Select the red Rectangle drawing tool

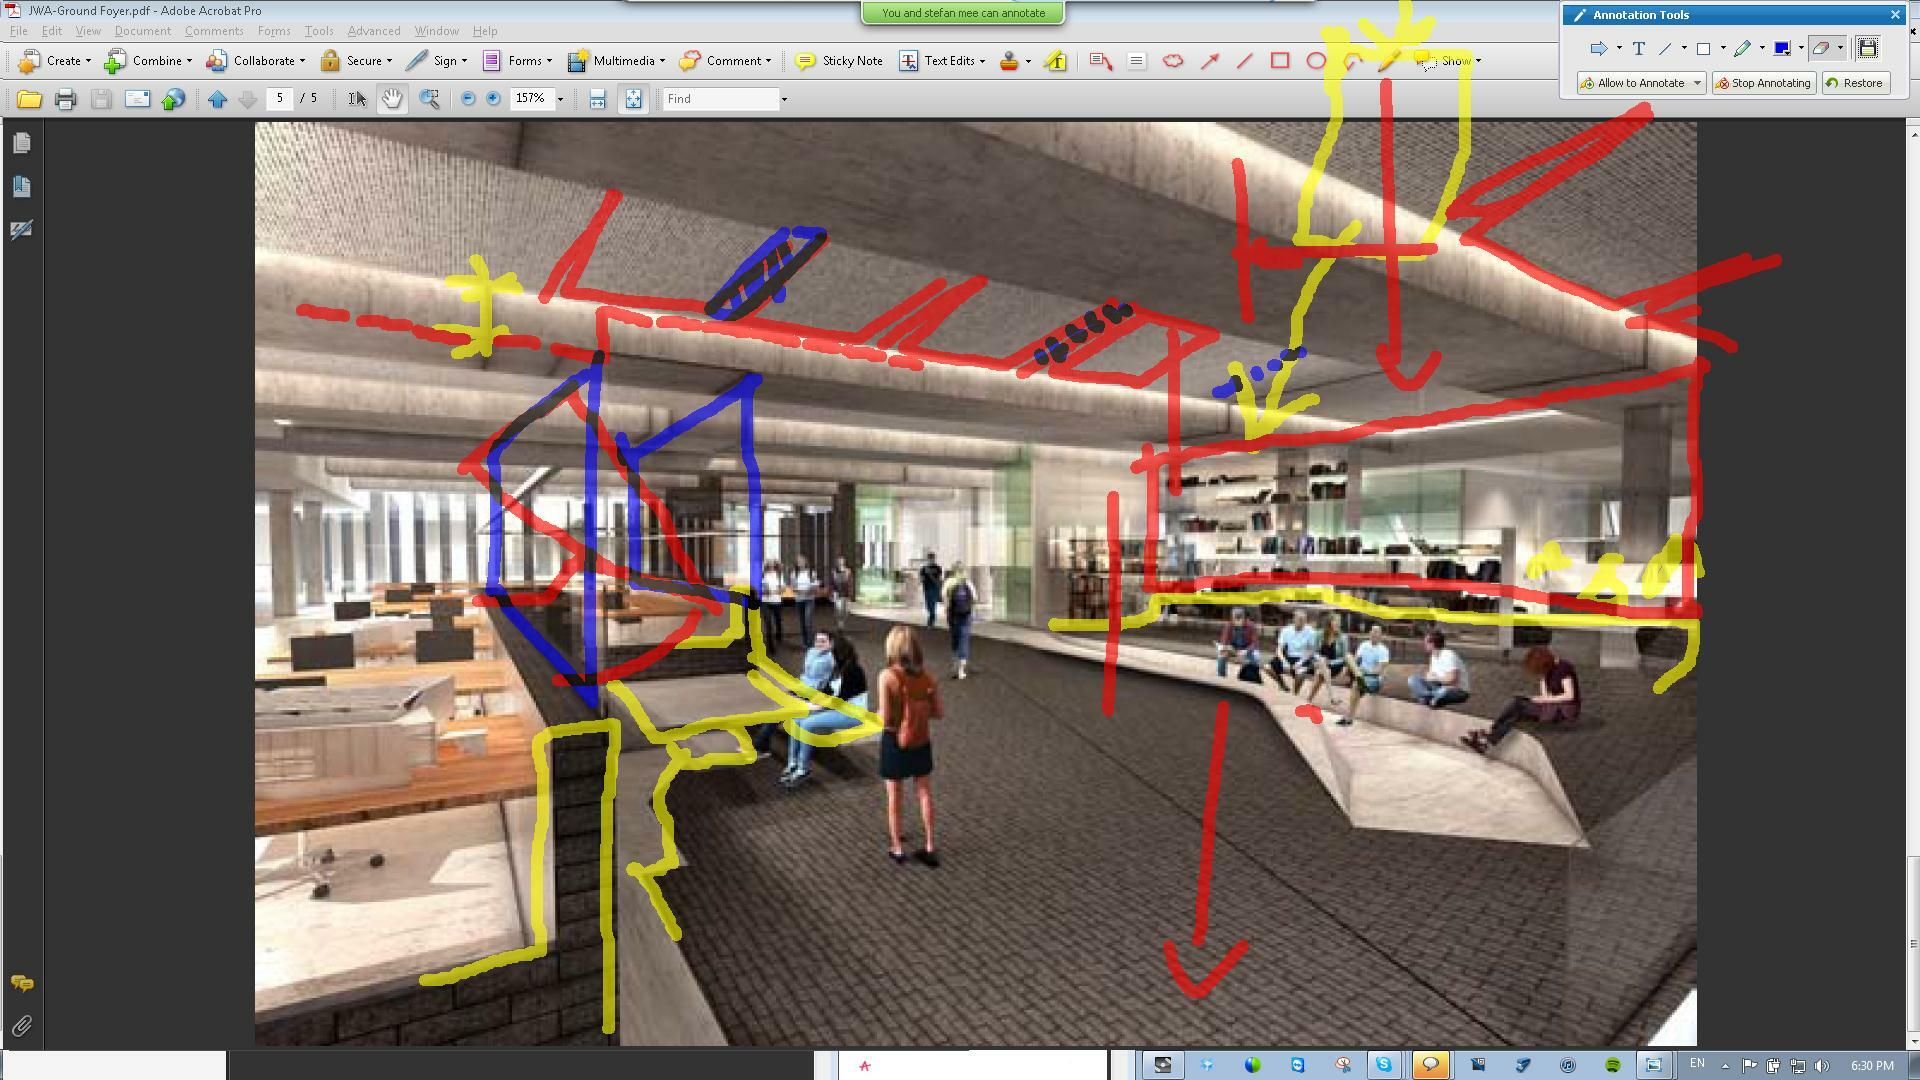tap(1280, 61)
